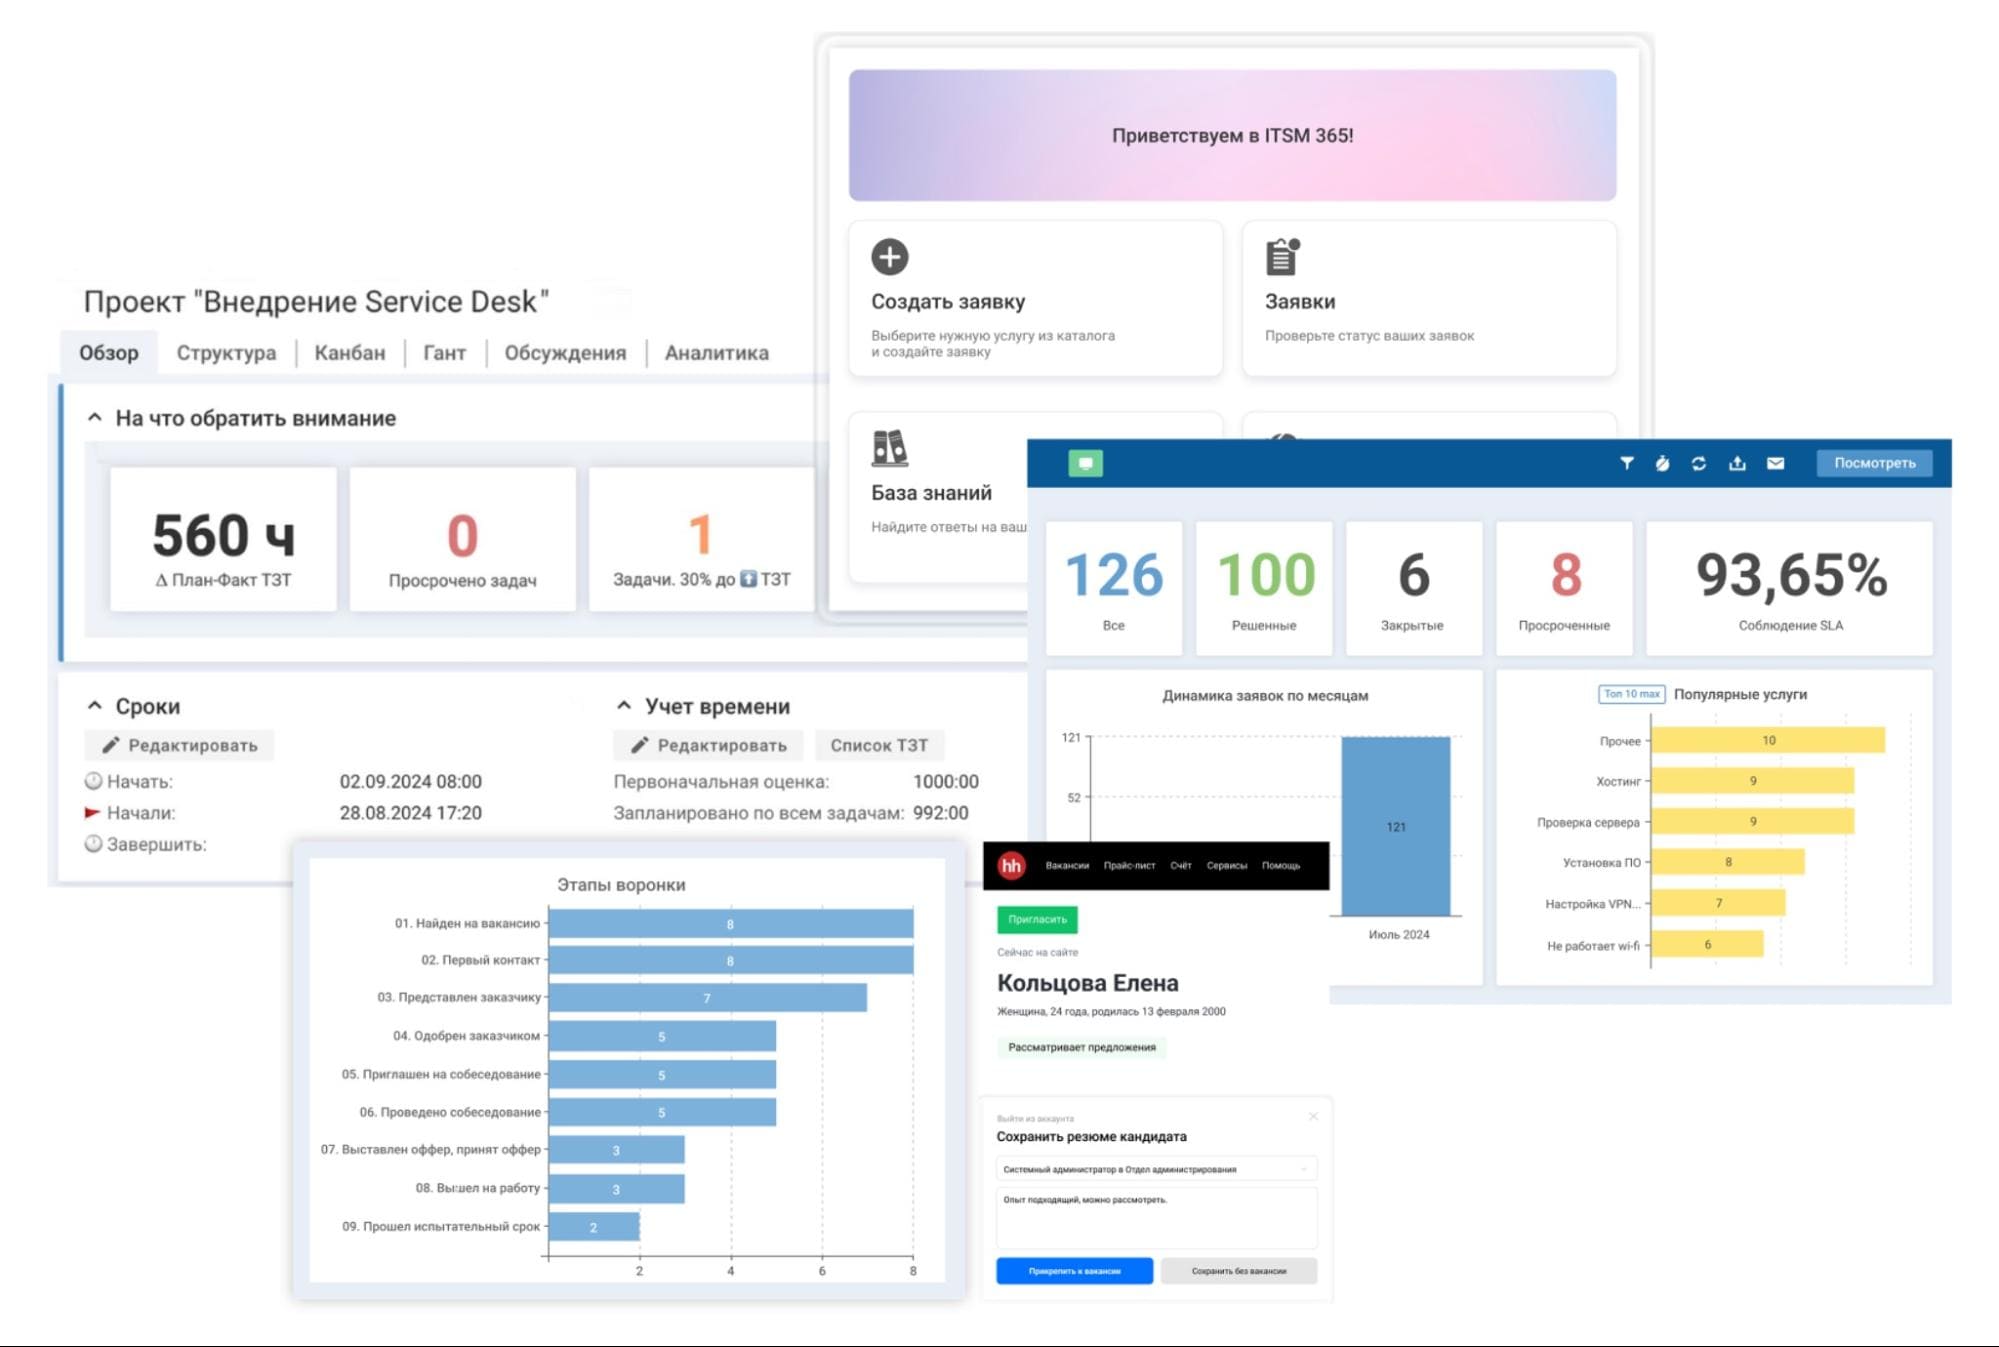1999x1347 pixels.
Task: Switch to the Канбан tab
Action: tap(349, 353)
